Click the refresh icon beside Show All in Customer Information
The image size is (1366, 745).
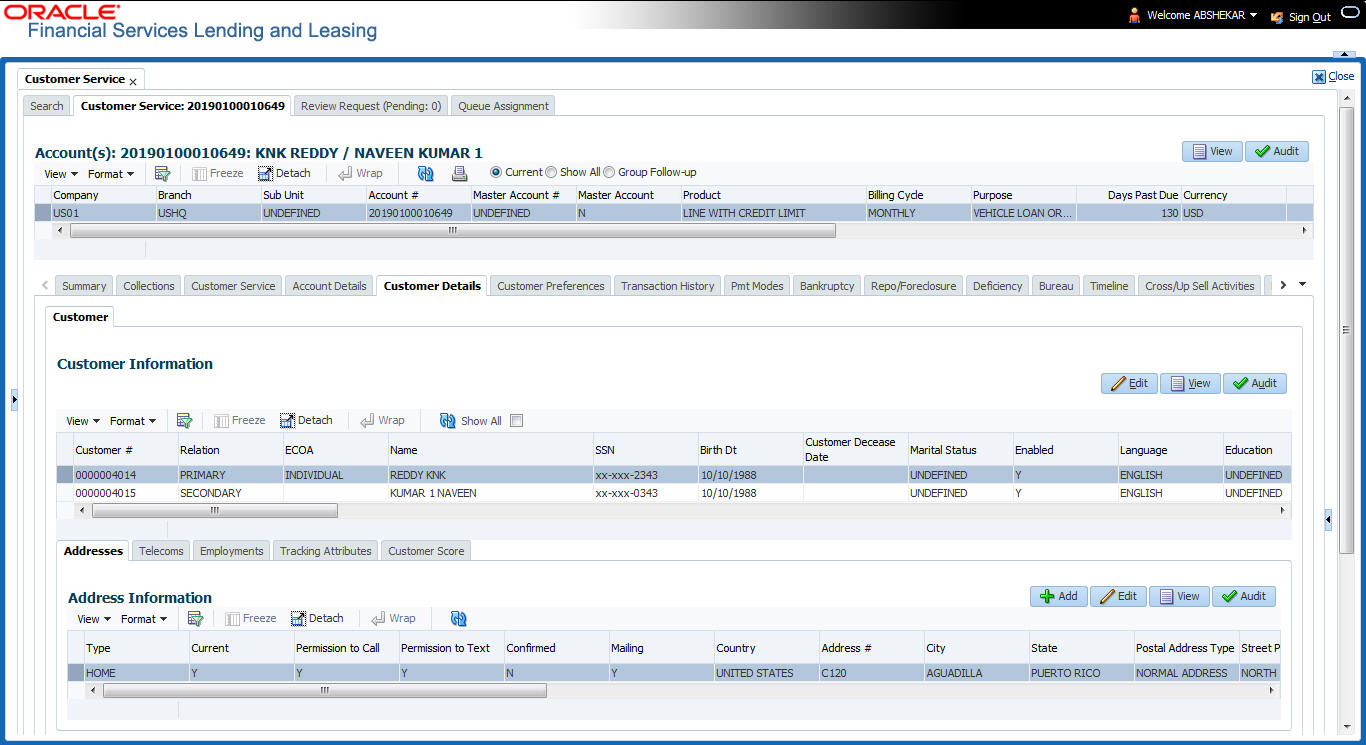click(448, 421)
